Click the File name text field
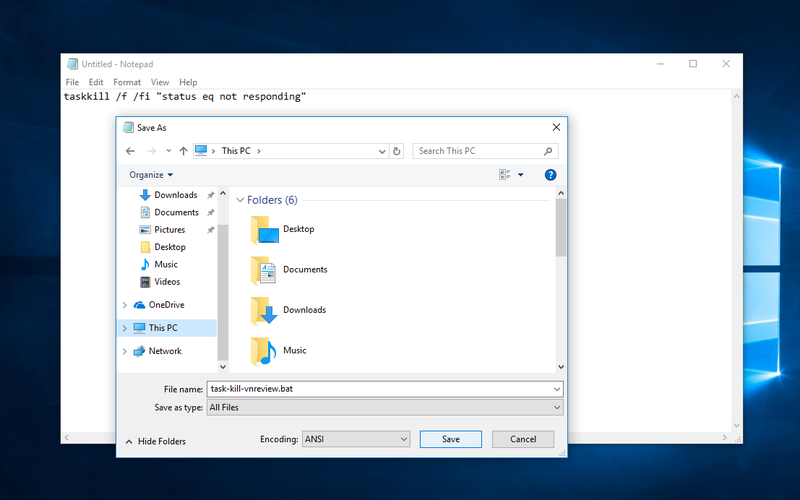This screenshot has width=800, height=500. (379, 389)
